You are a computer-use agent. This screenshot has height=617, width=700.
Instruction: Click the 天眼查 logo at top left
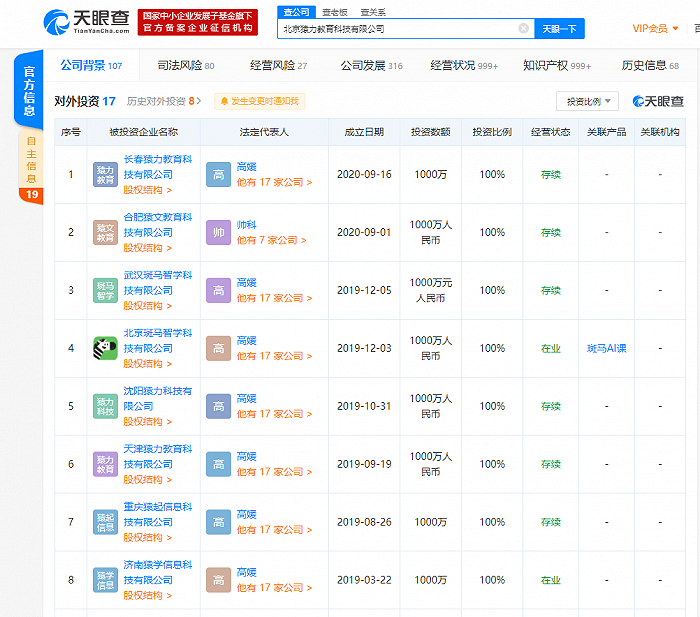click(84, 22)
